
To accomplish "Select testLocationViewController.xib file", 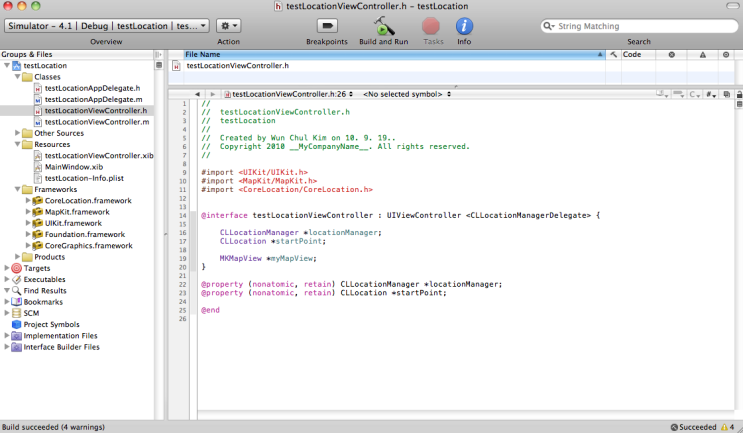I will coord(99,155).
